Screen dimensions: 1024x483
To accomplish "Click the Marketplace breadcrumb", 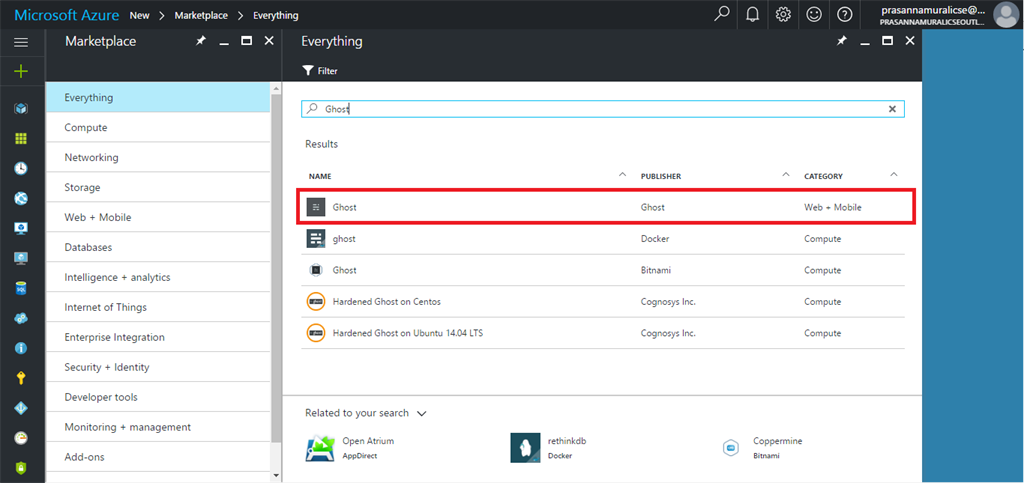I will 200,15.
